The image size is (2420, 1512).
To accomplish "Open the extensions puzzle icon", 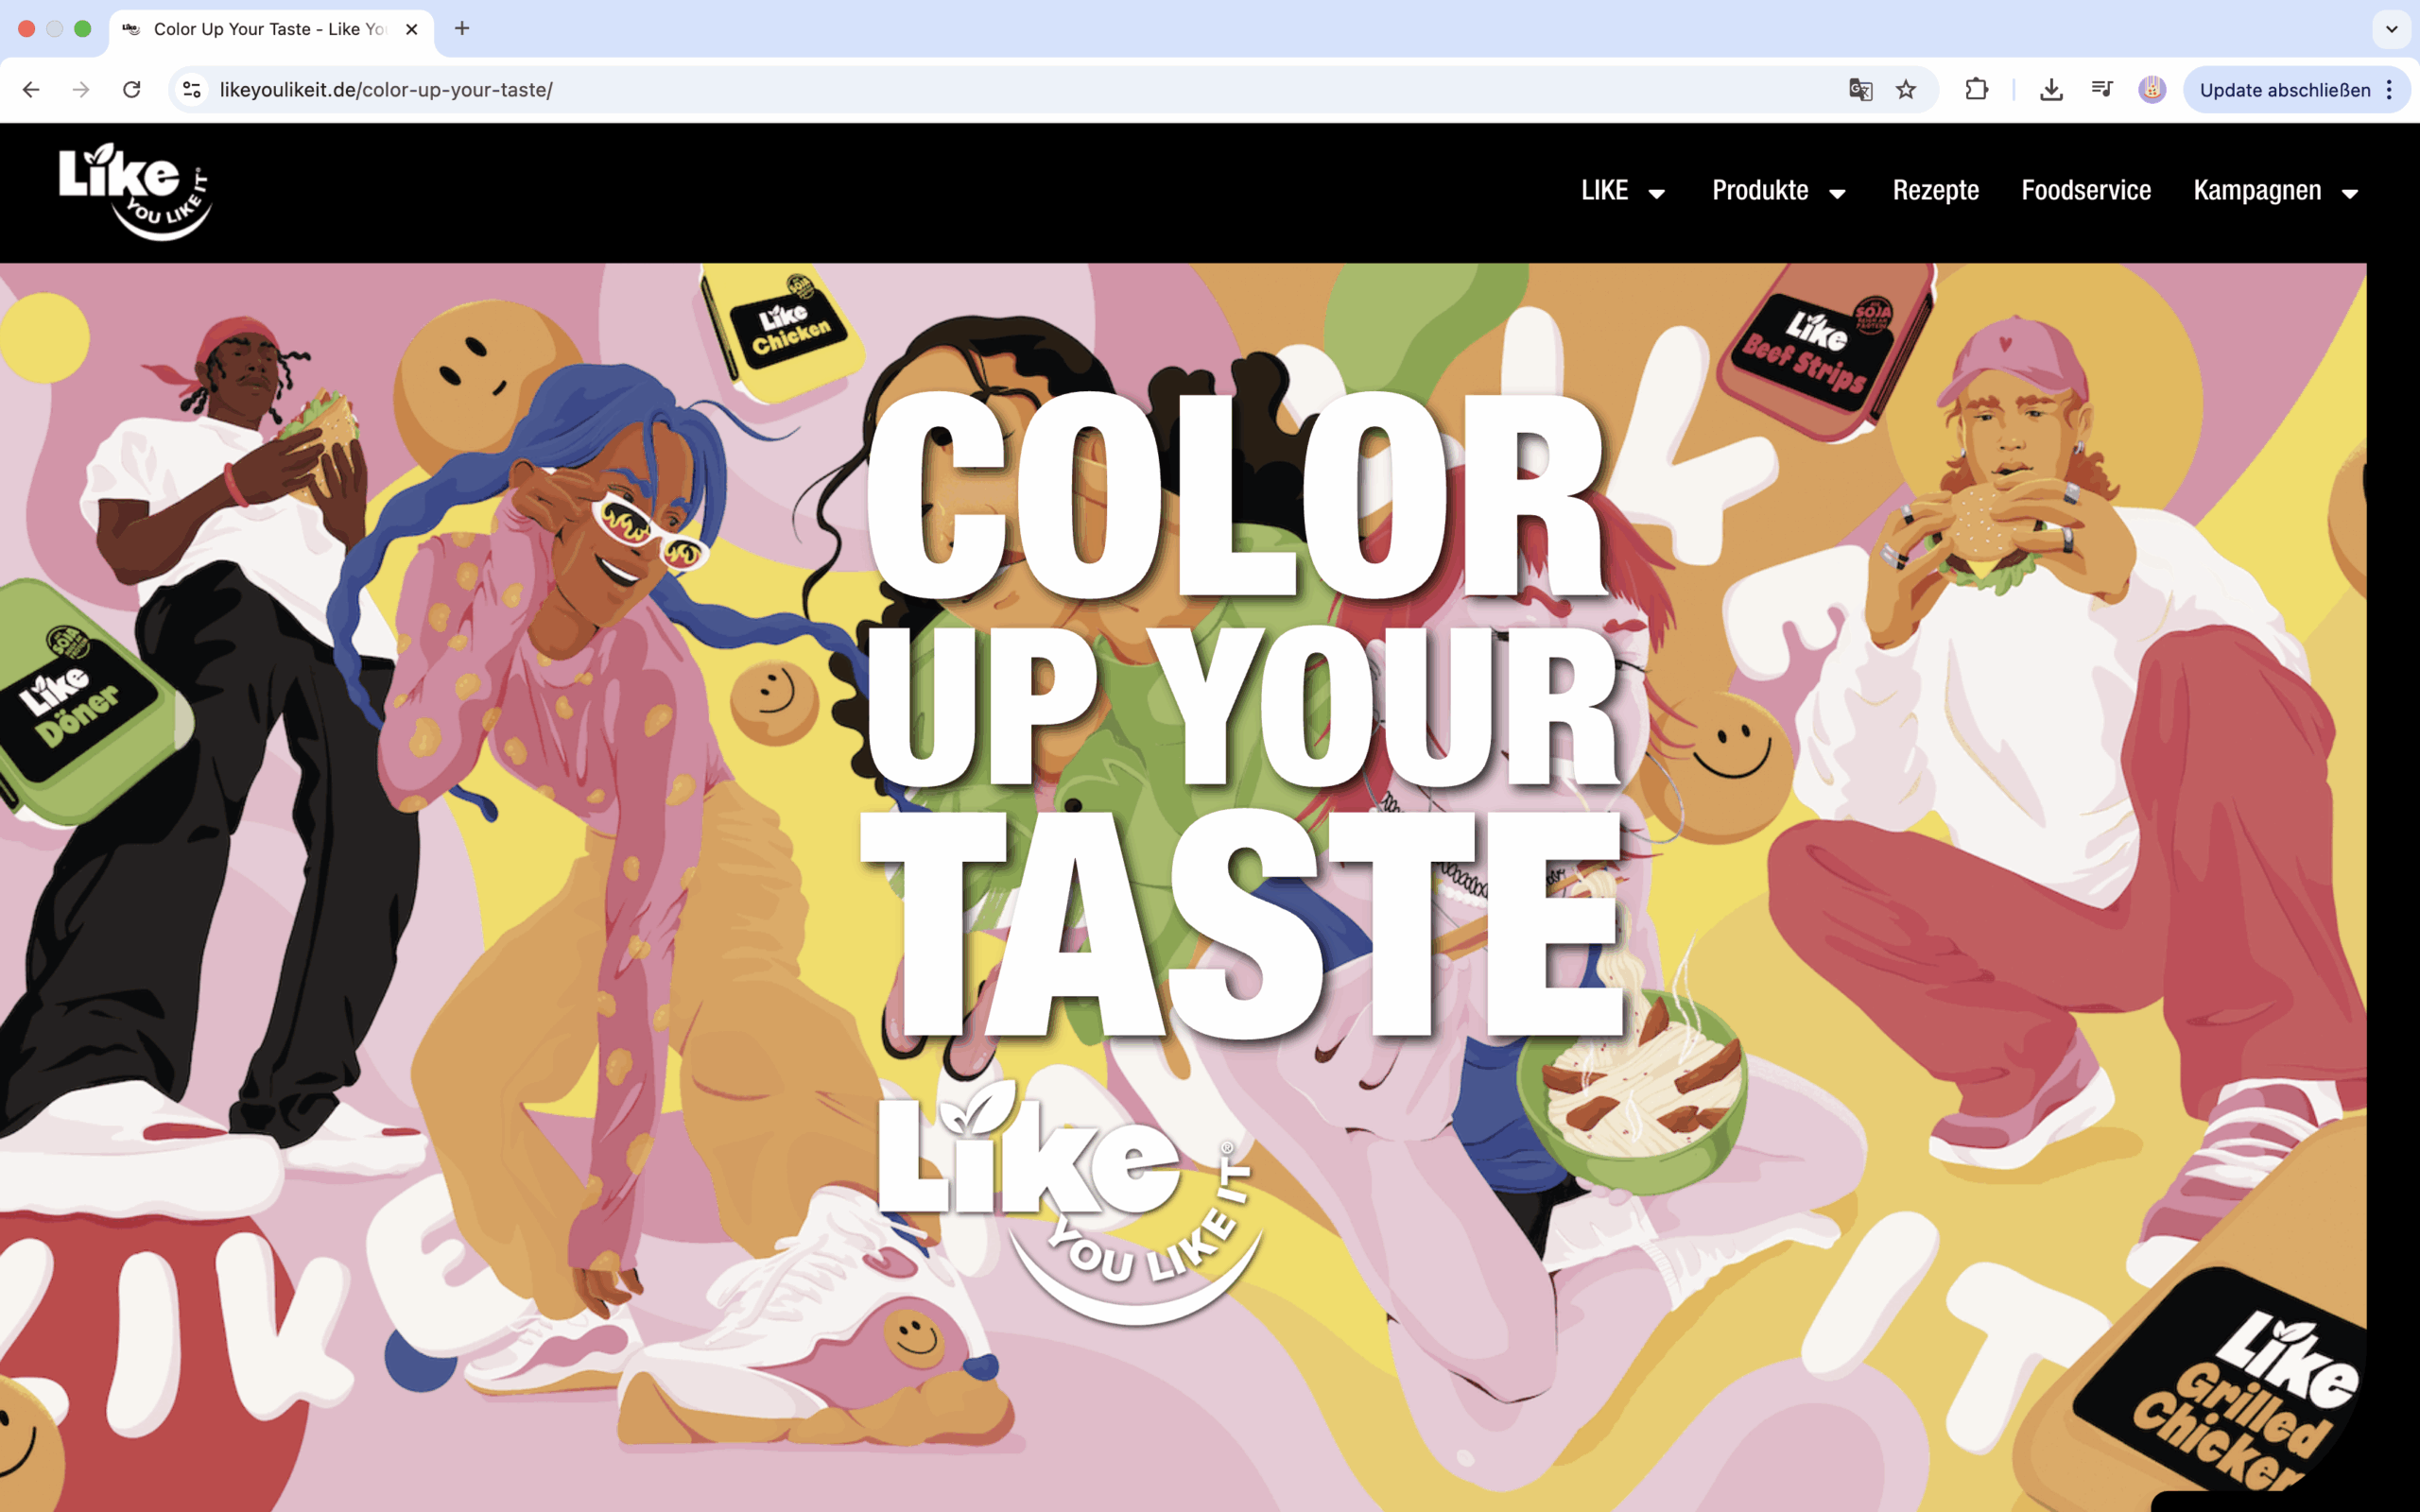I will pyautogui.click(x=1976, y=90).
